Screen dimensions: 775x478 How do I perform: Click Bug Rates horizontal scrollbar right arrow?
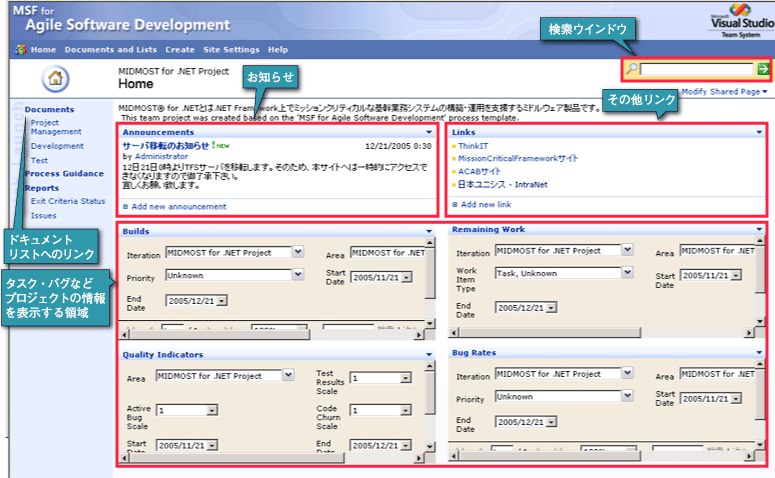tap(749, 456)
